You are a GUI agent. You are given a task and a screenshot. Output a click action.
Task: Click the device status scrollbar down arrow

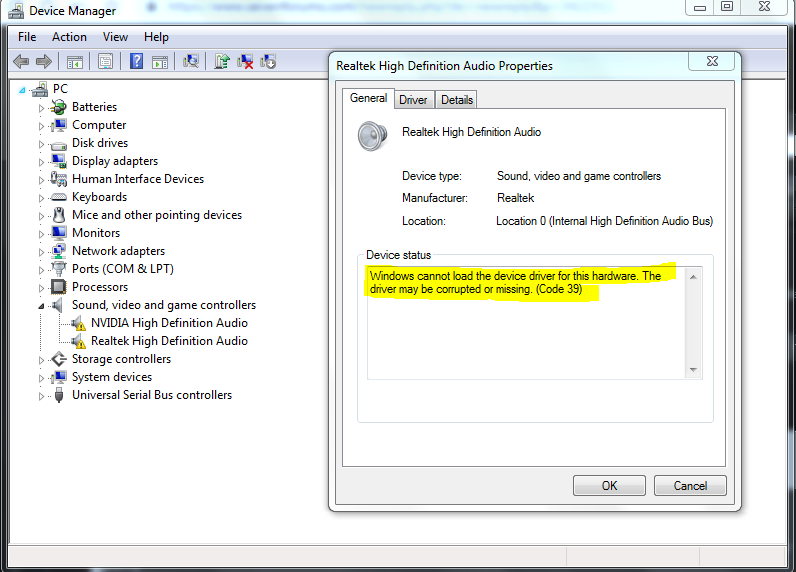(x=693, y=370)
